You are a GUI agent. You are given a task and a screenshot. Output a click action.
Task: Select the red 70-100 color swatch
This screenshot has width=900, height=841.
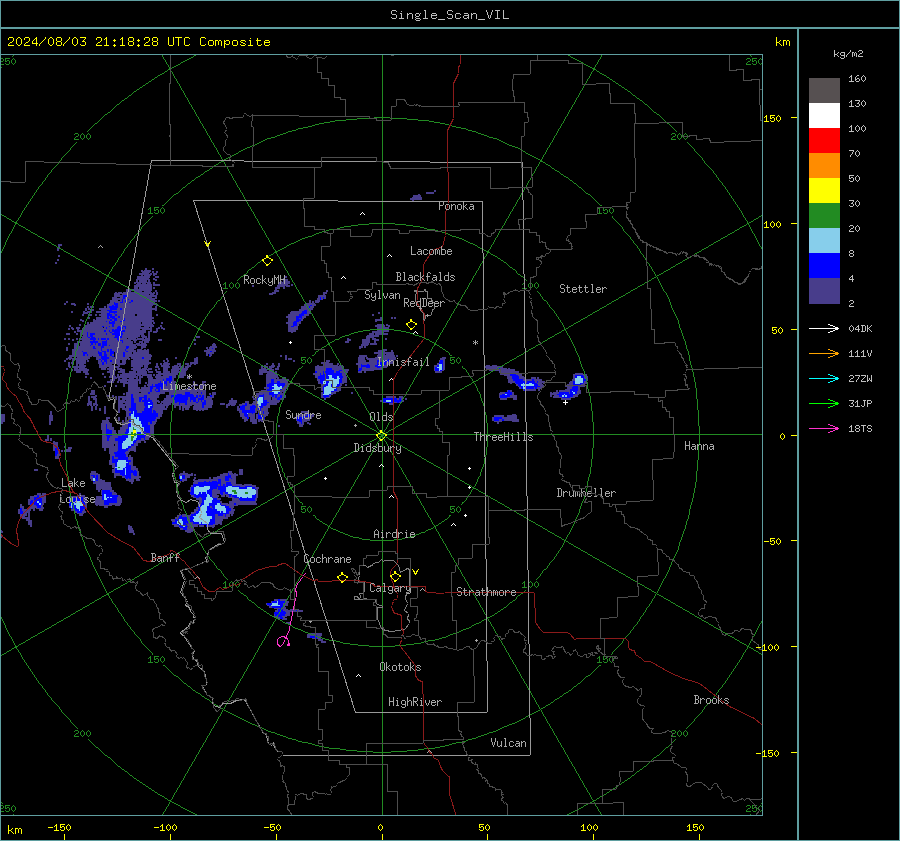point(824,141)
